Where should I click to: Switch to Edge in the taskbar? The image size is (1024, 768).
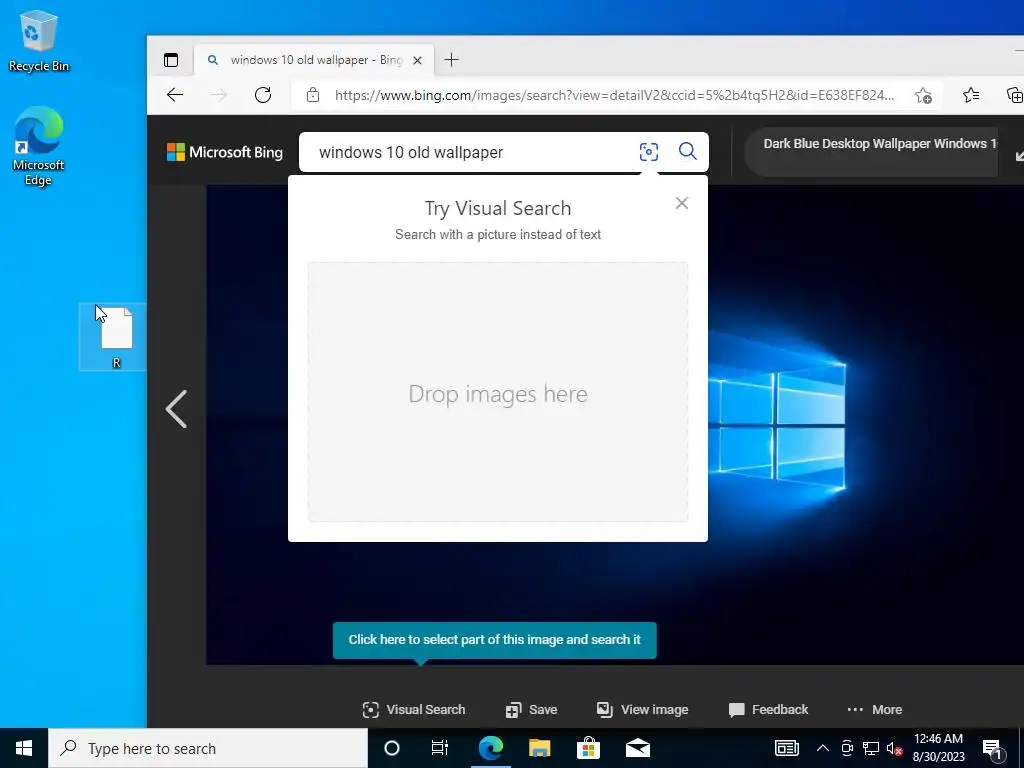(490, 748)
